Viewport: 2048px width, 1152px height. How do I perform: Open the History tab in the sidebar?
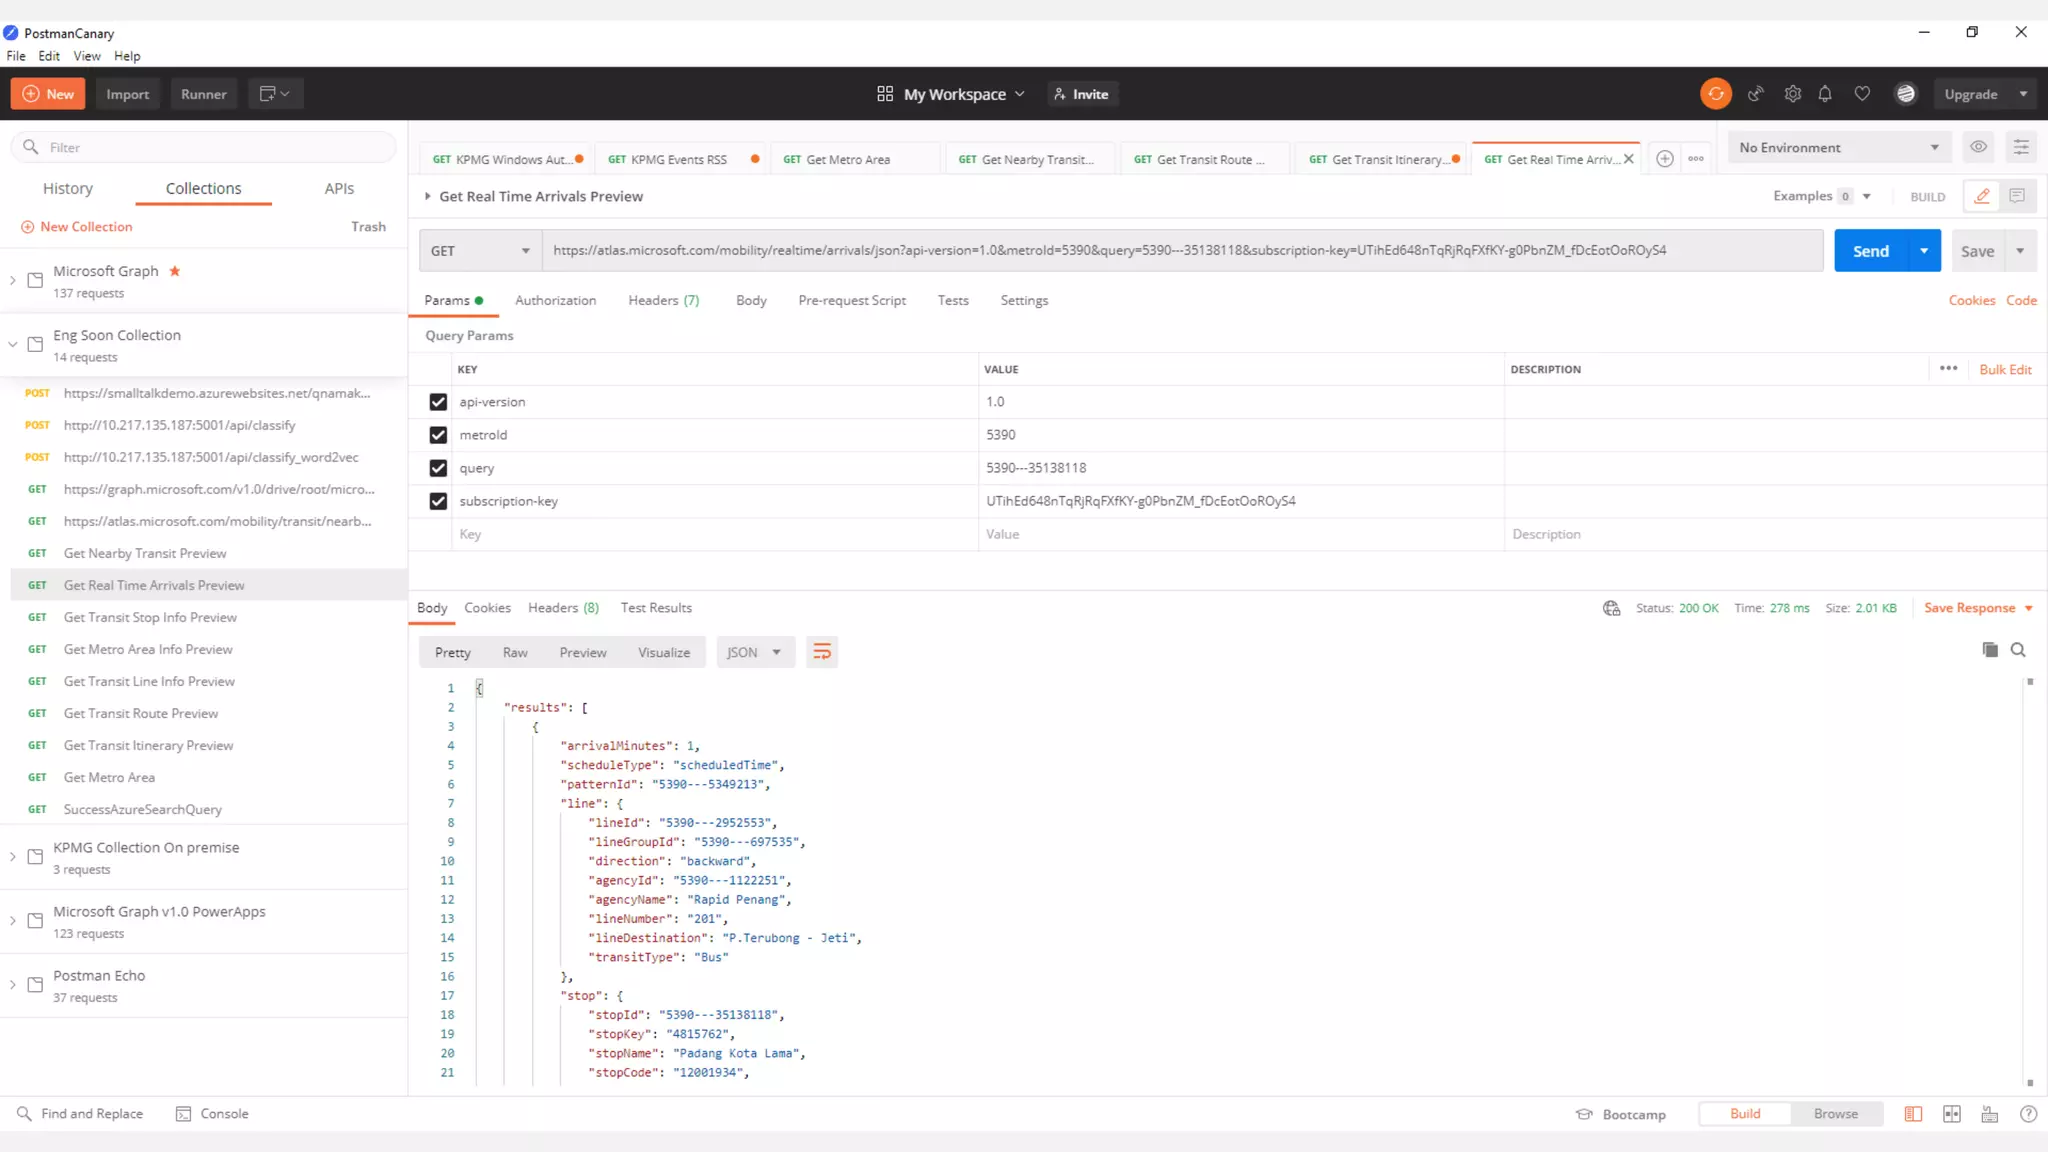pyautogui.click(x=68, y=188)
